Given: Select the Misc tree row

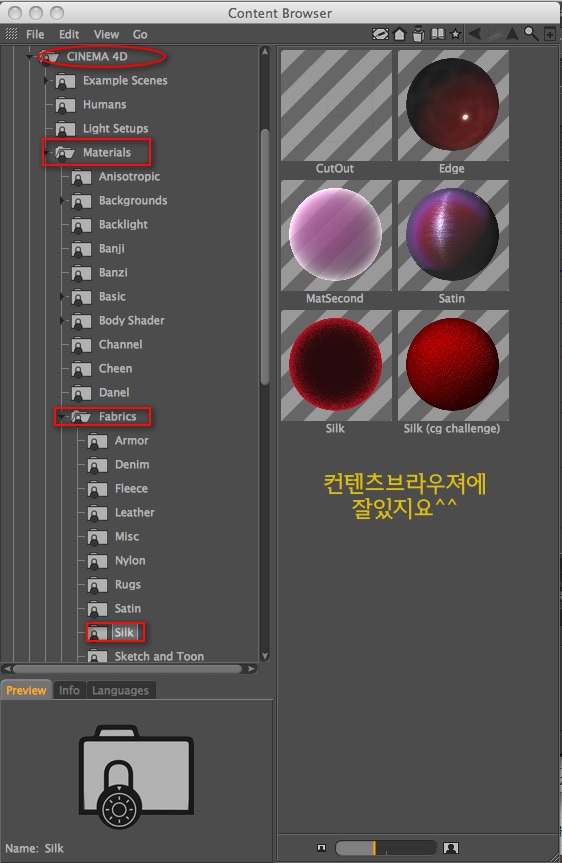Looking at the screenshot, I should 127,537.
